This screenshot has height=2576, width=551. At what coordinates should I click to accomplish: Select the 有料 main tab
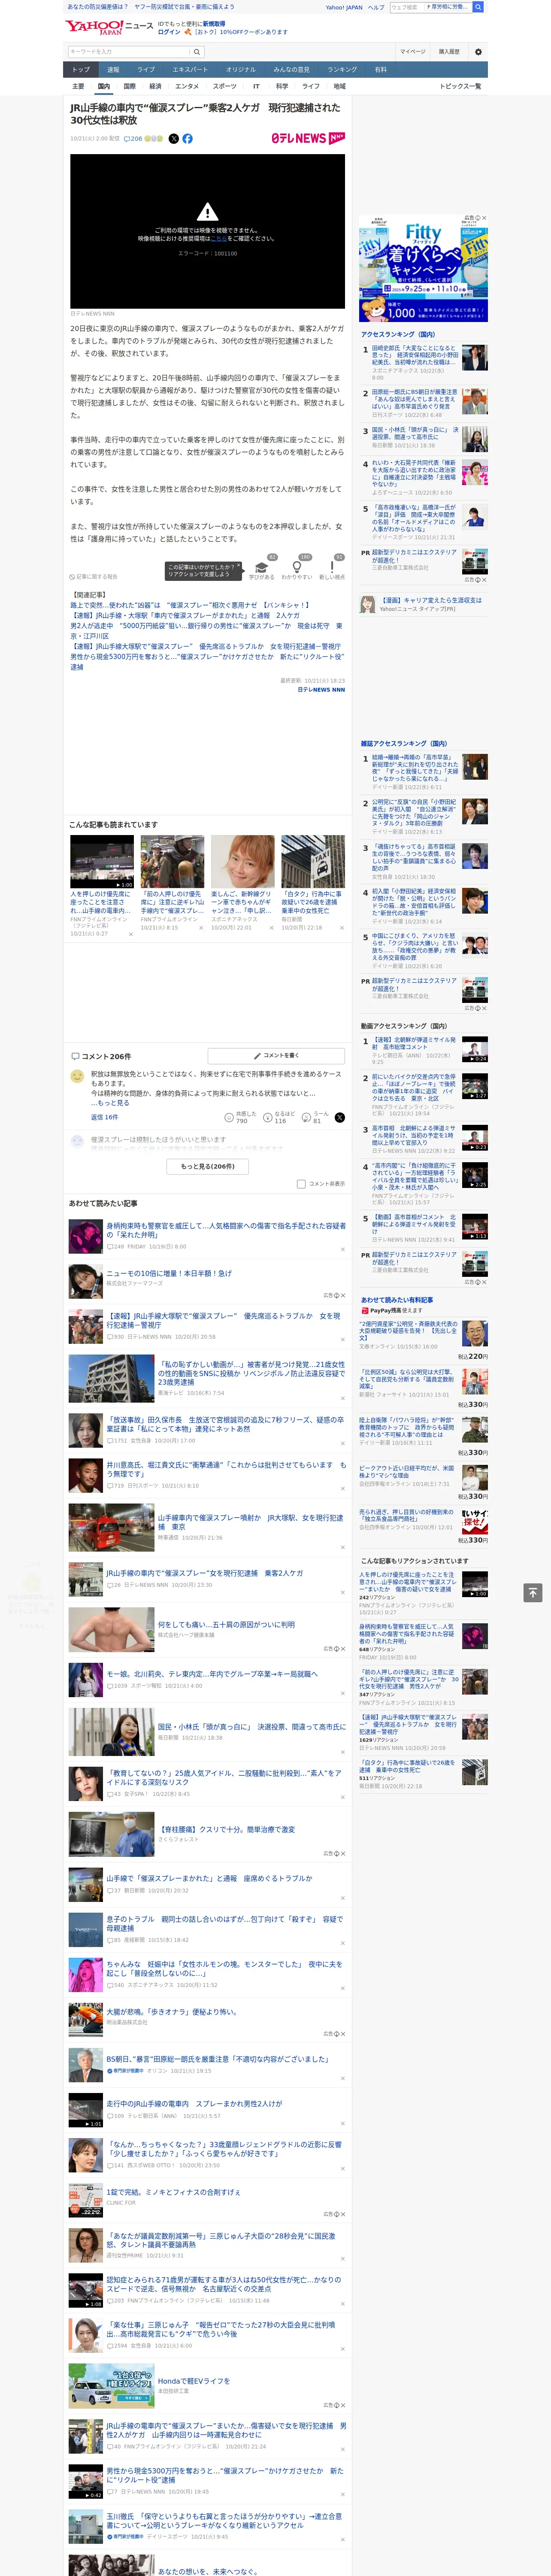380,69
